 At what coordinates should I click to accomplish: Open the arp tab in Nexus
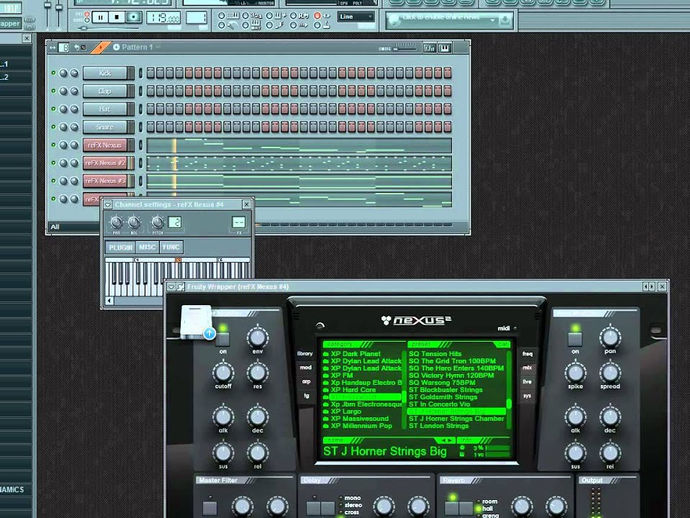[306, 382]
